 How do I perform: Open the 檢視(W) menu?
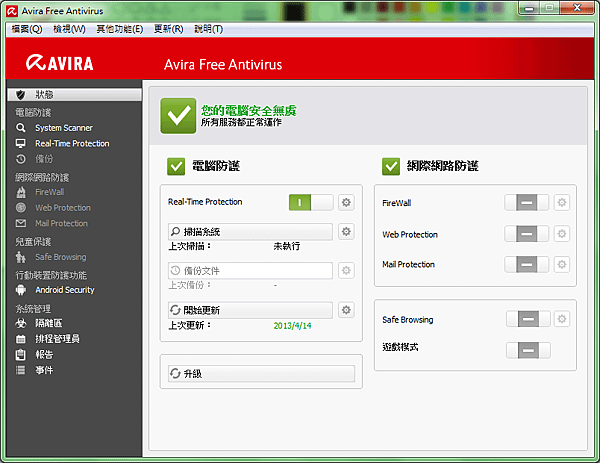point(69,29)
